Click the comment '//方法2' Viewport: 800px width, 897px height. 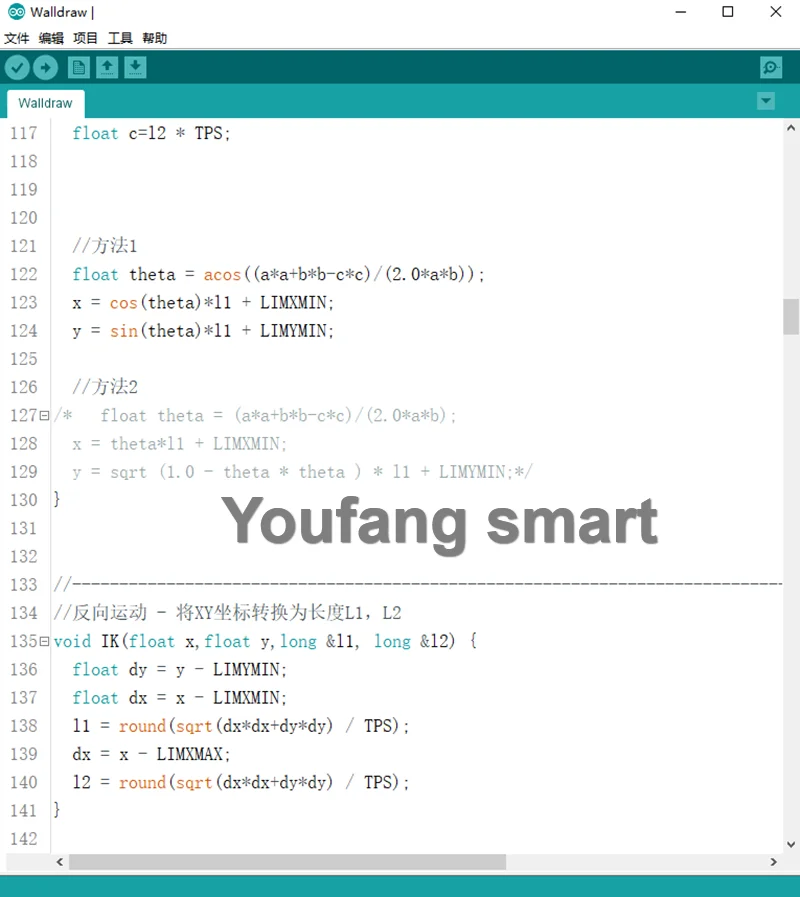tap(105, 387)
